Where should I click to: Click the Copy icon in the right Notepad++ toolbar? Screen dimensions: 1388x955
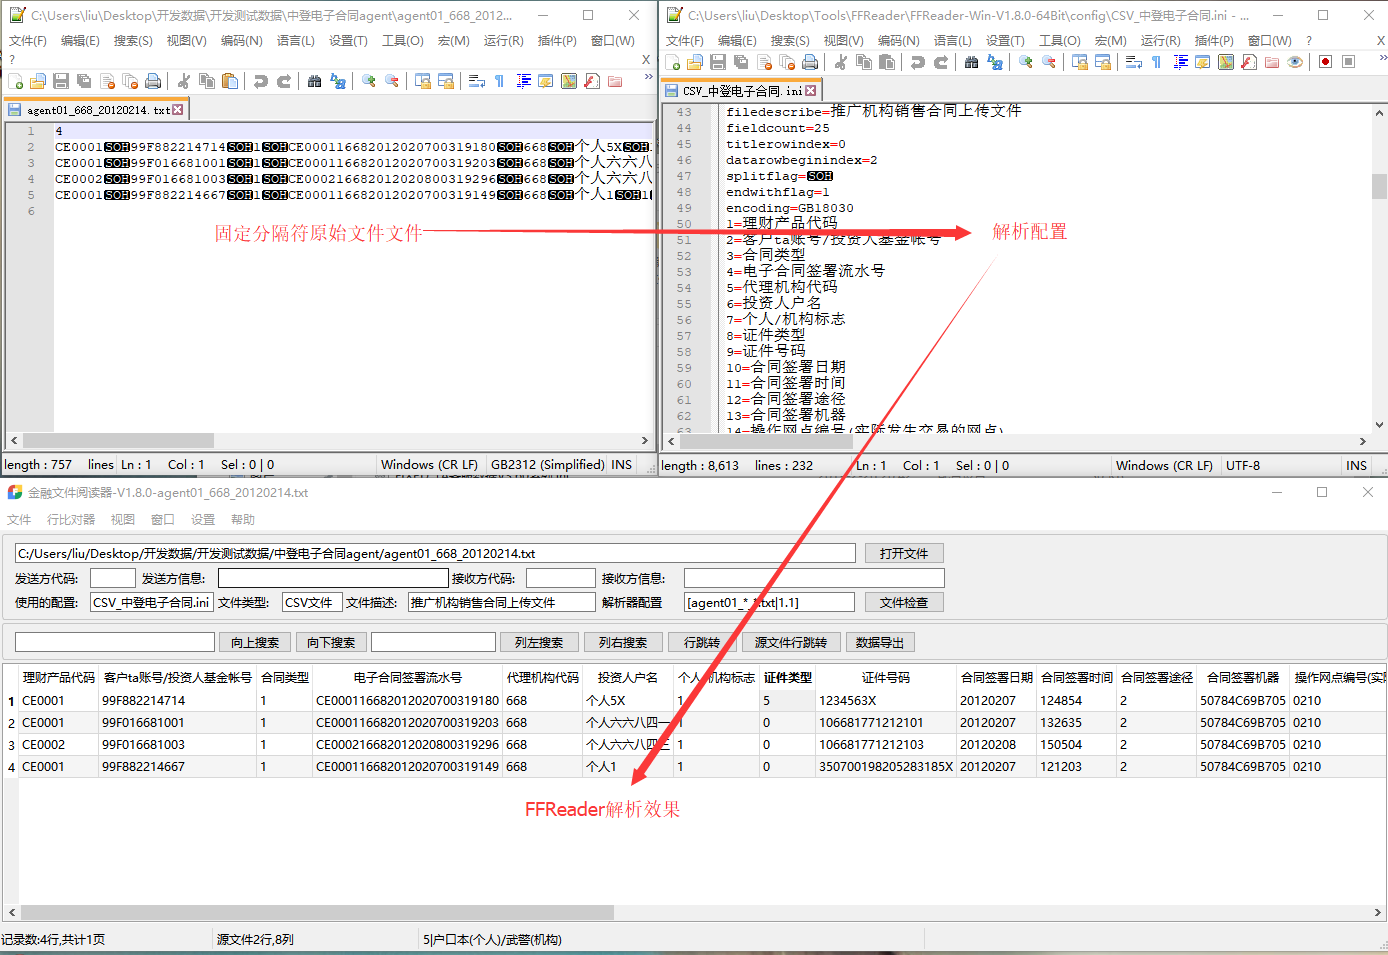point(864,62)
